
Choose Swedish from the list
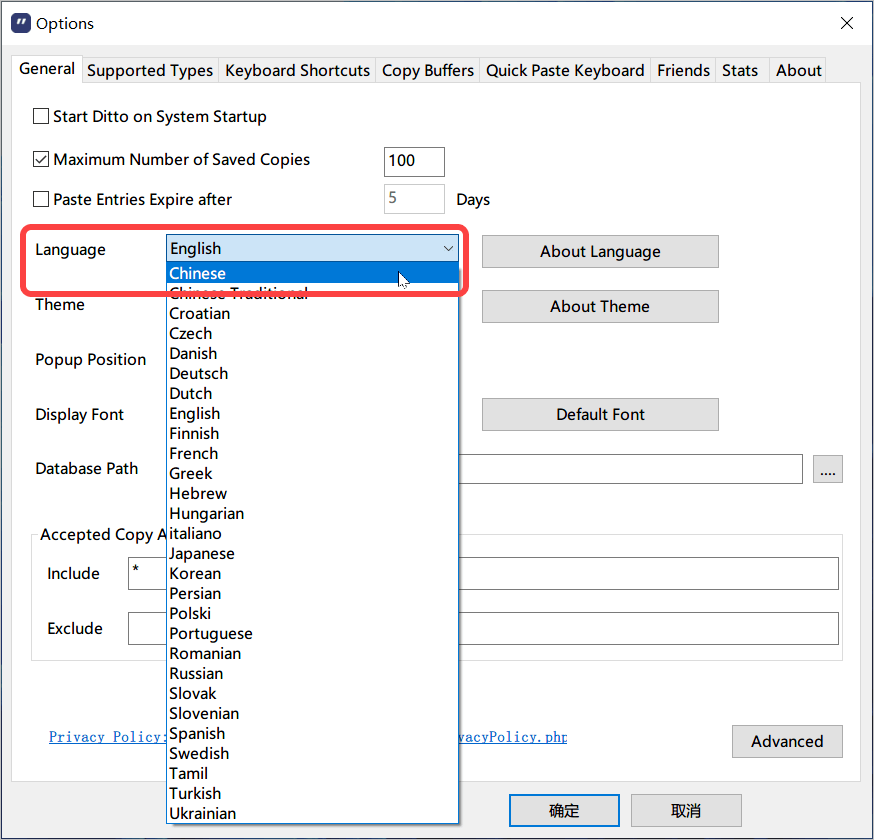coord(312,754)
